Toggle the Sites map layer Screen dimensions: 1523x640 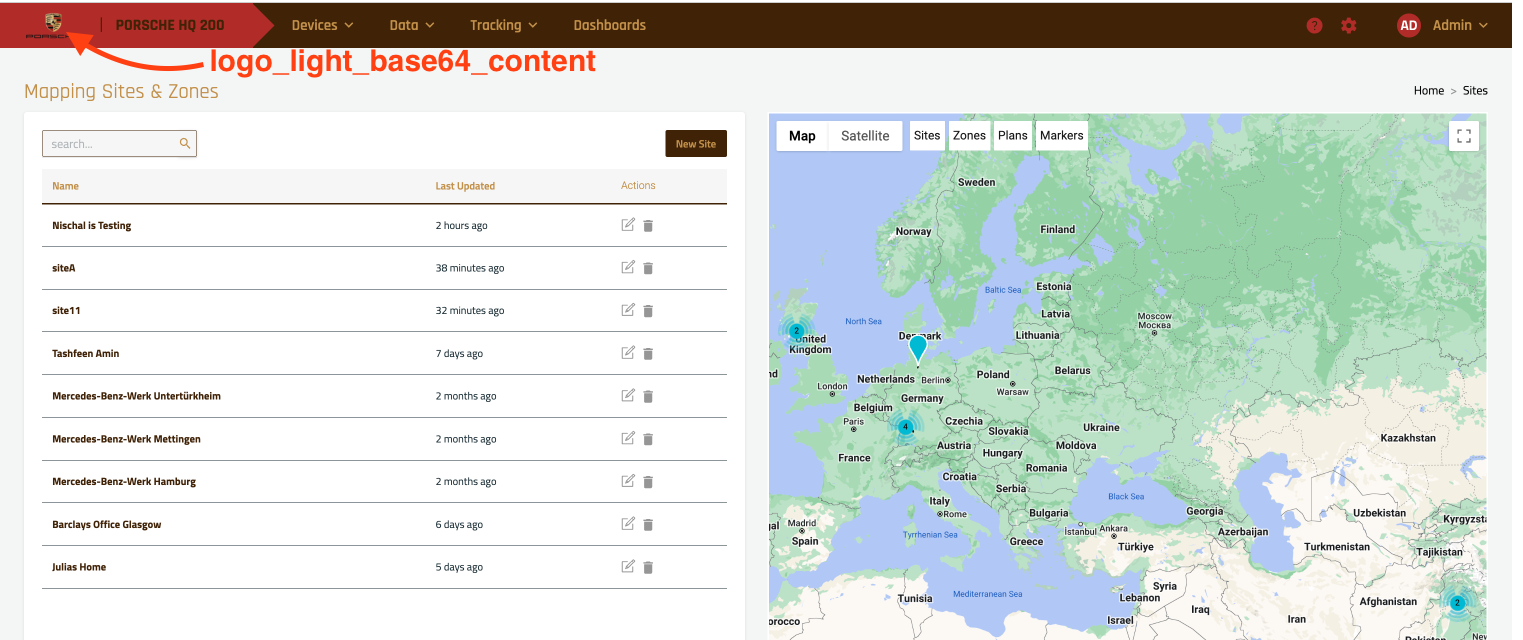(x=927, y=136)
